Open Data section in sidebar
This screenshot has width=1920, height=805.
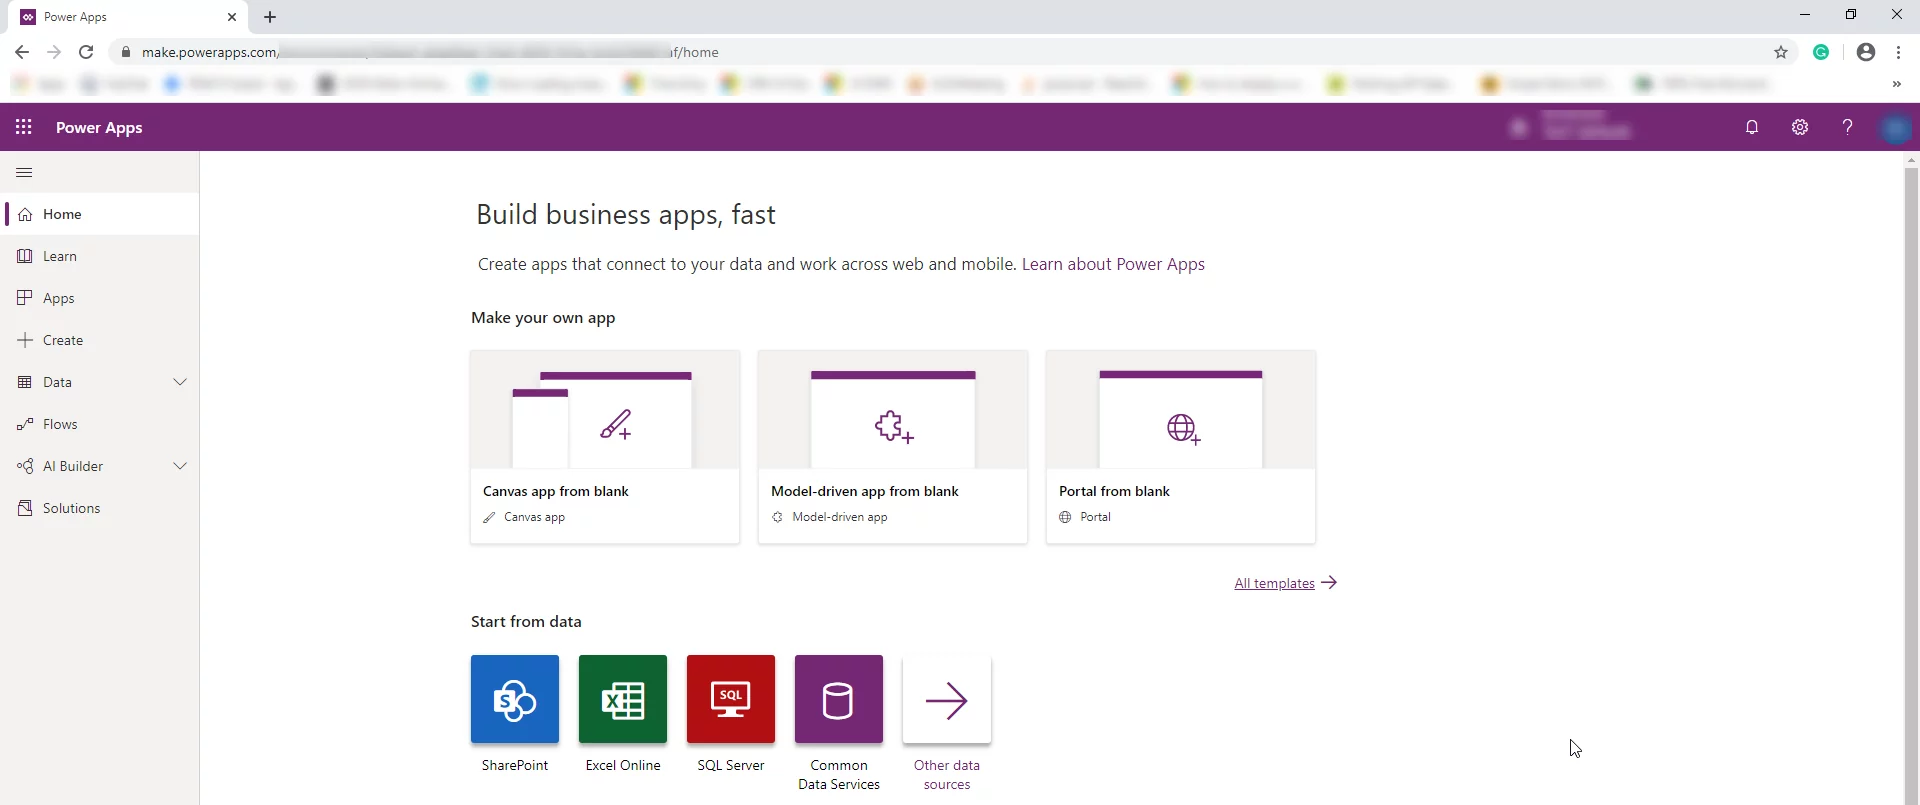coord(100,382)
